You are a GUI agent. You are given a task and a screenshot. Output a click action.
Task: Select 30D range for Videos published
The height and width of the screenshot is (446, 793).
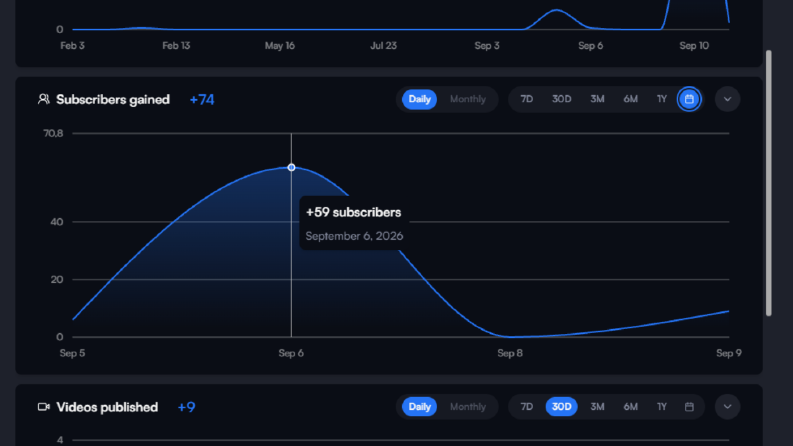[561, 407]
